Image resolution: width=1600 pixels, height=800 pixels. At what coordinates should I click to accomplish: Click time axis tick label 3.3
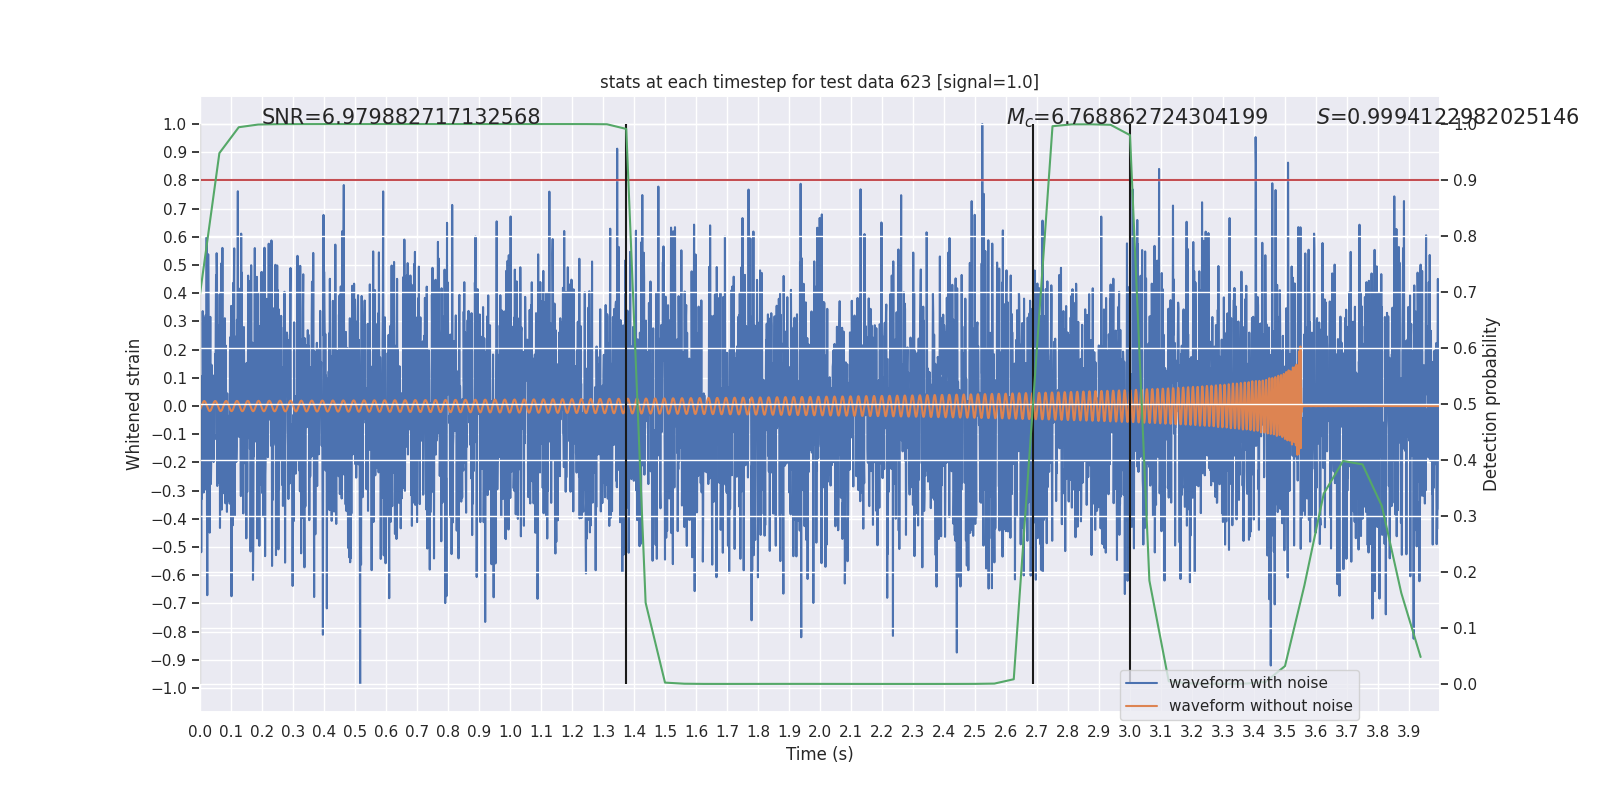click(x=1223, y=732)
